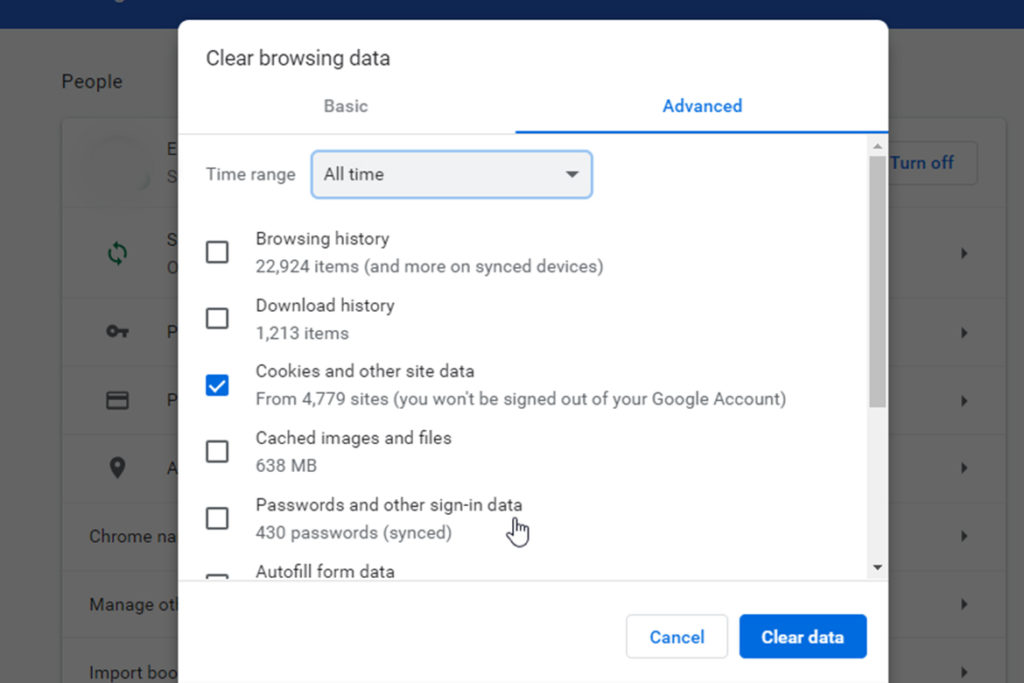
Task: Click the Passwords and other sign-in data label
Action: (x=389, y=505)
